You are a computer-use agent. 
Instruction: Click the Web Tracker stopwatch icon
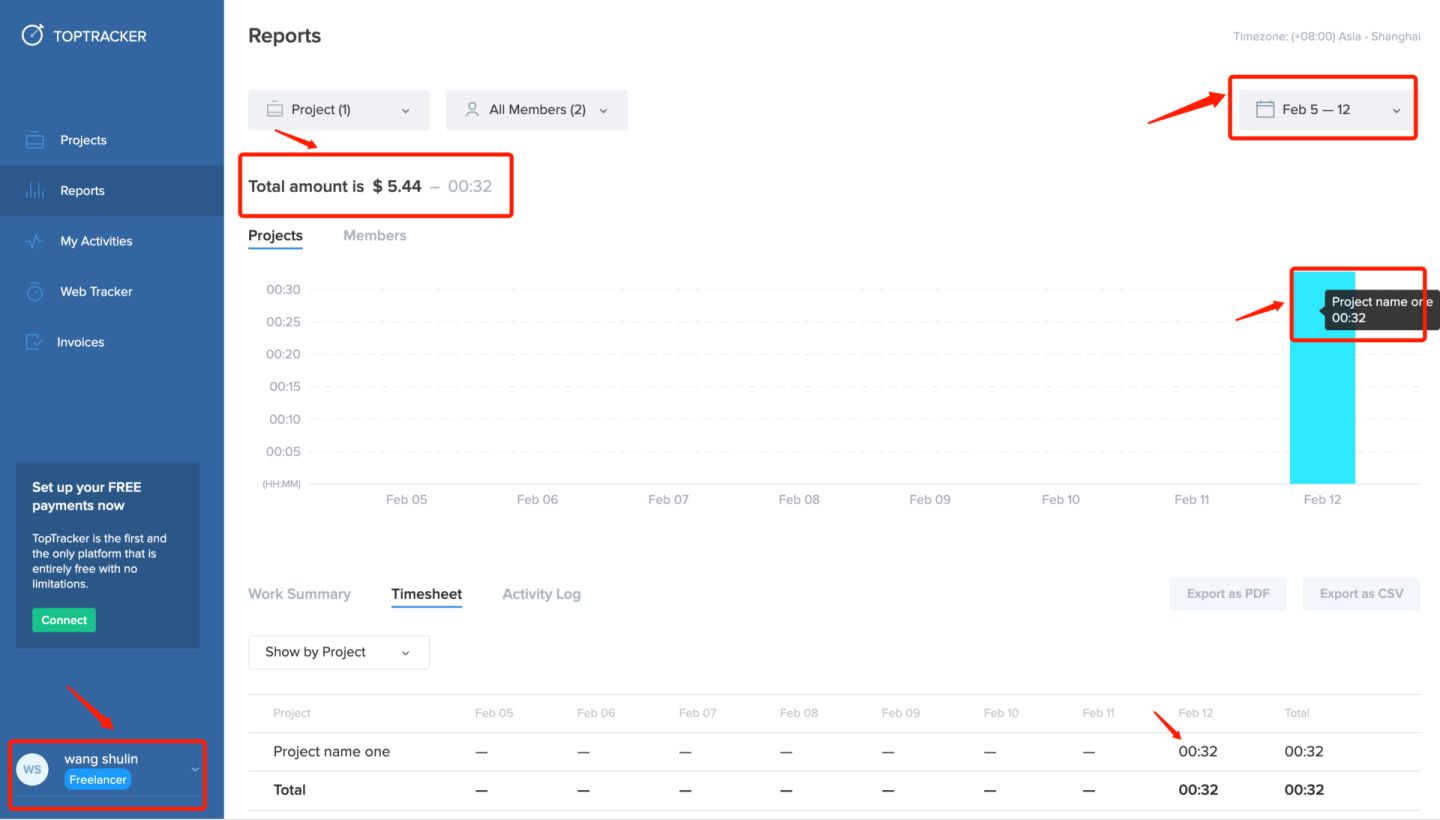click(x=35, y=292)
